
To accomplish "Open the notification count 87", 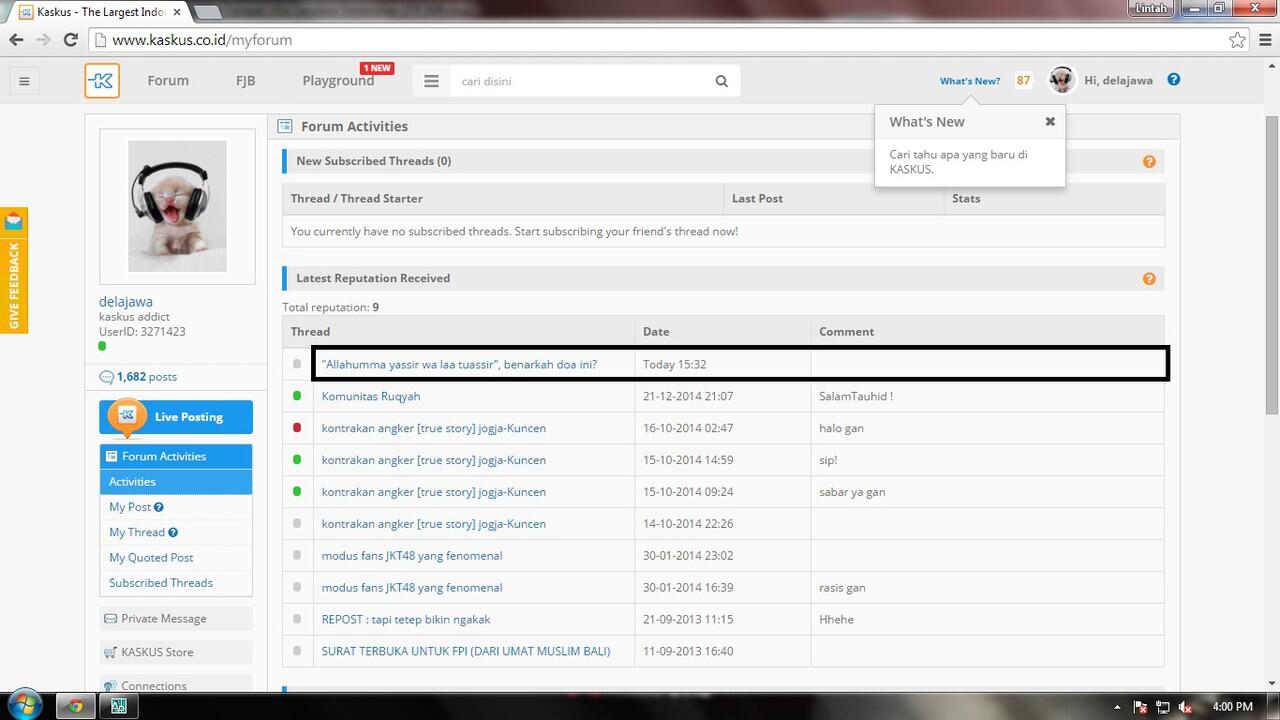I will [x=1023, y=80].
